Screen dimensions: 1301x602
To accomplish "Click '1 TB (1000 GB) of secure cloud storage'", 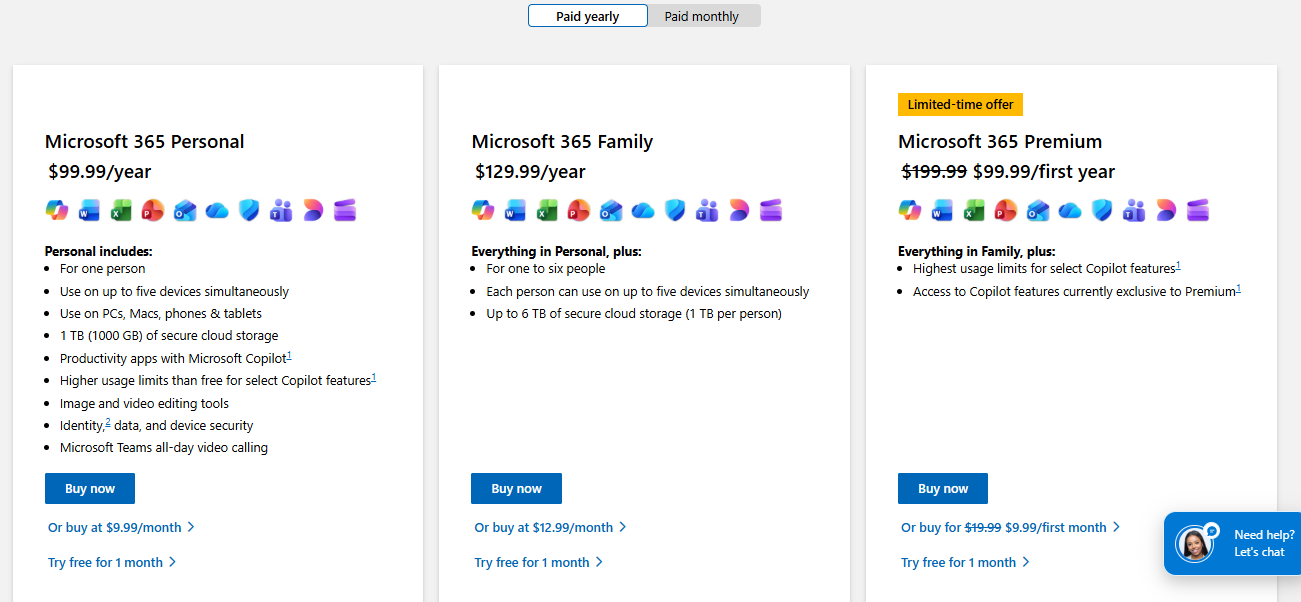I will pos(169,336).
